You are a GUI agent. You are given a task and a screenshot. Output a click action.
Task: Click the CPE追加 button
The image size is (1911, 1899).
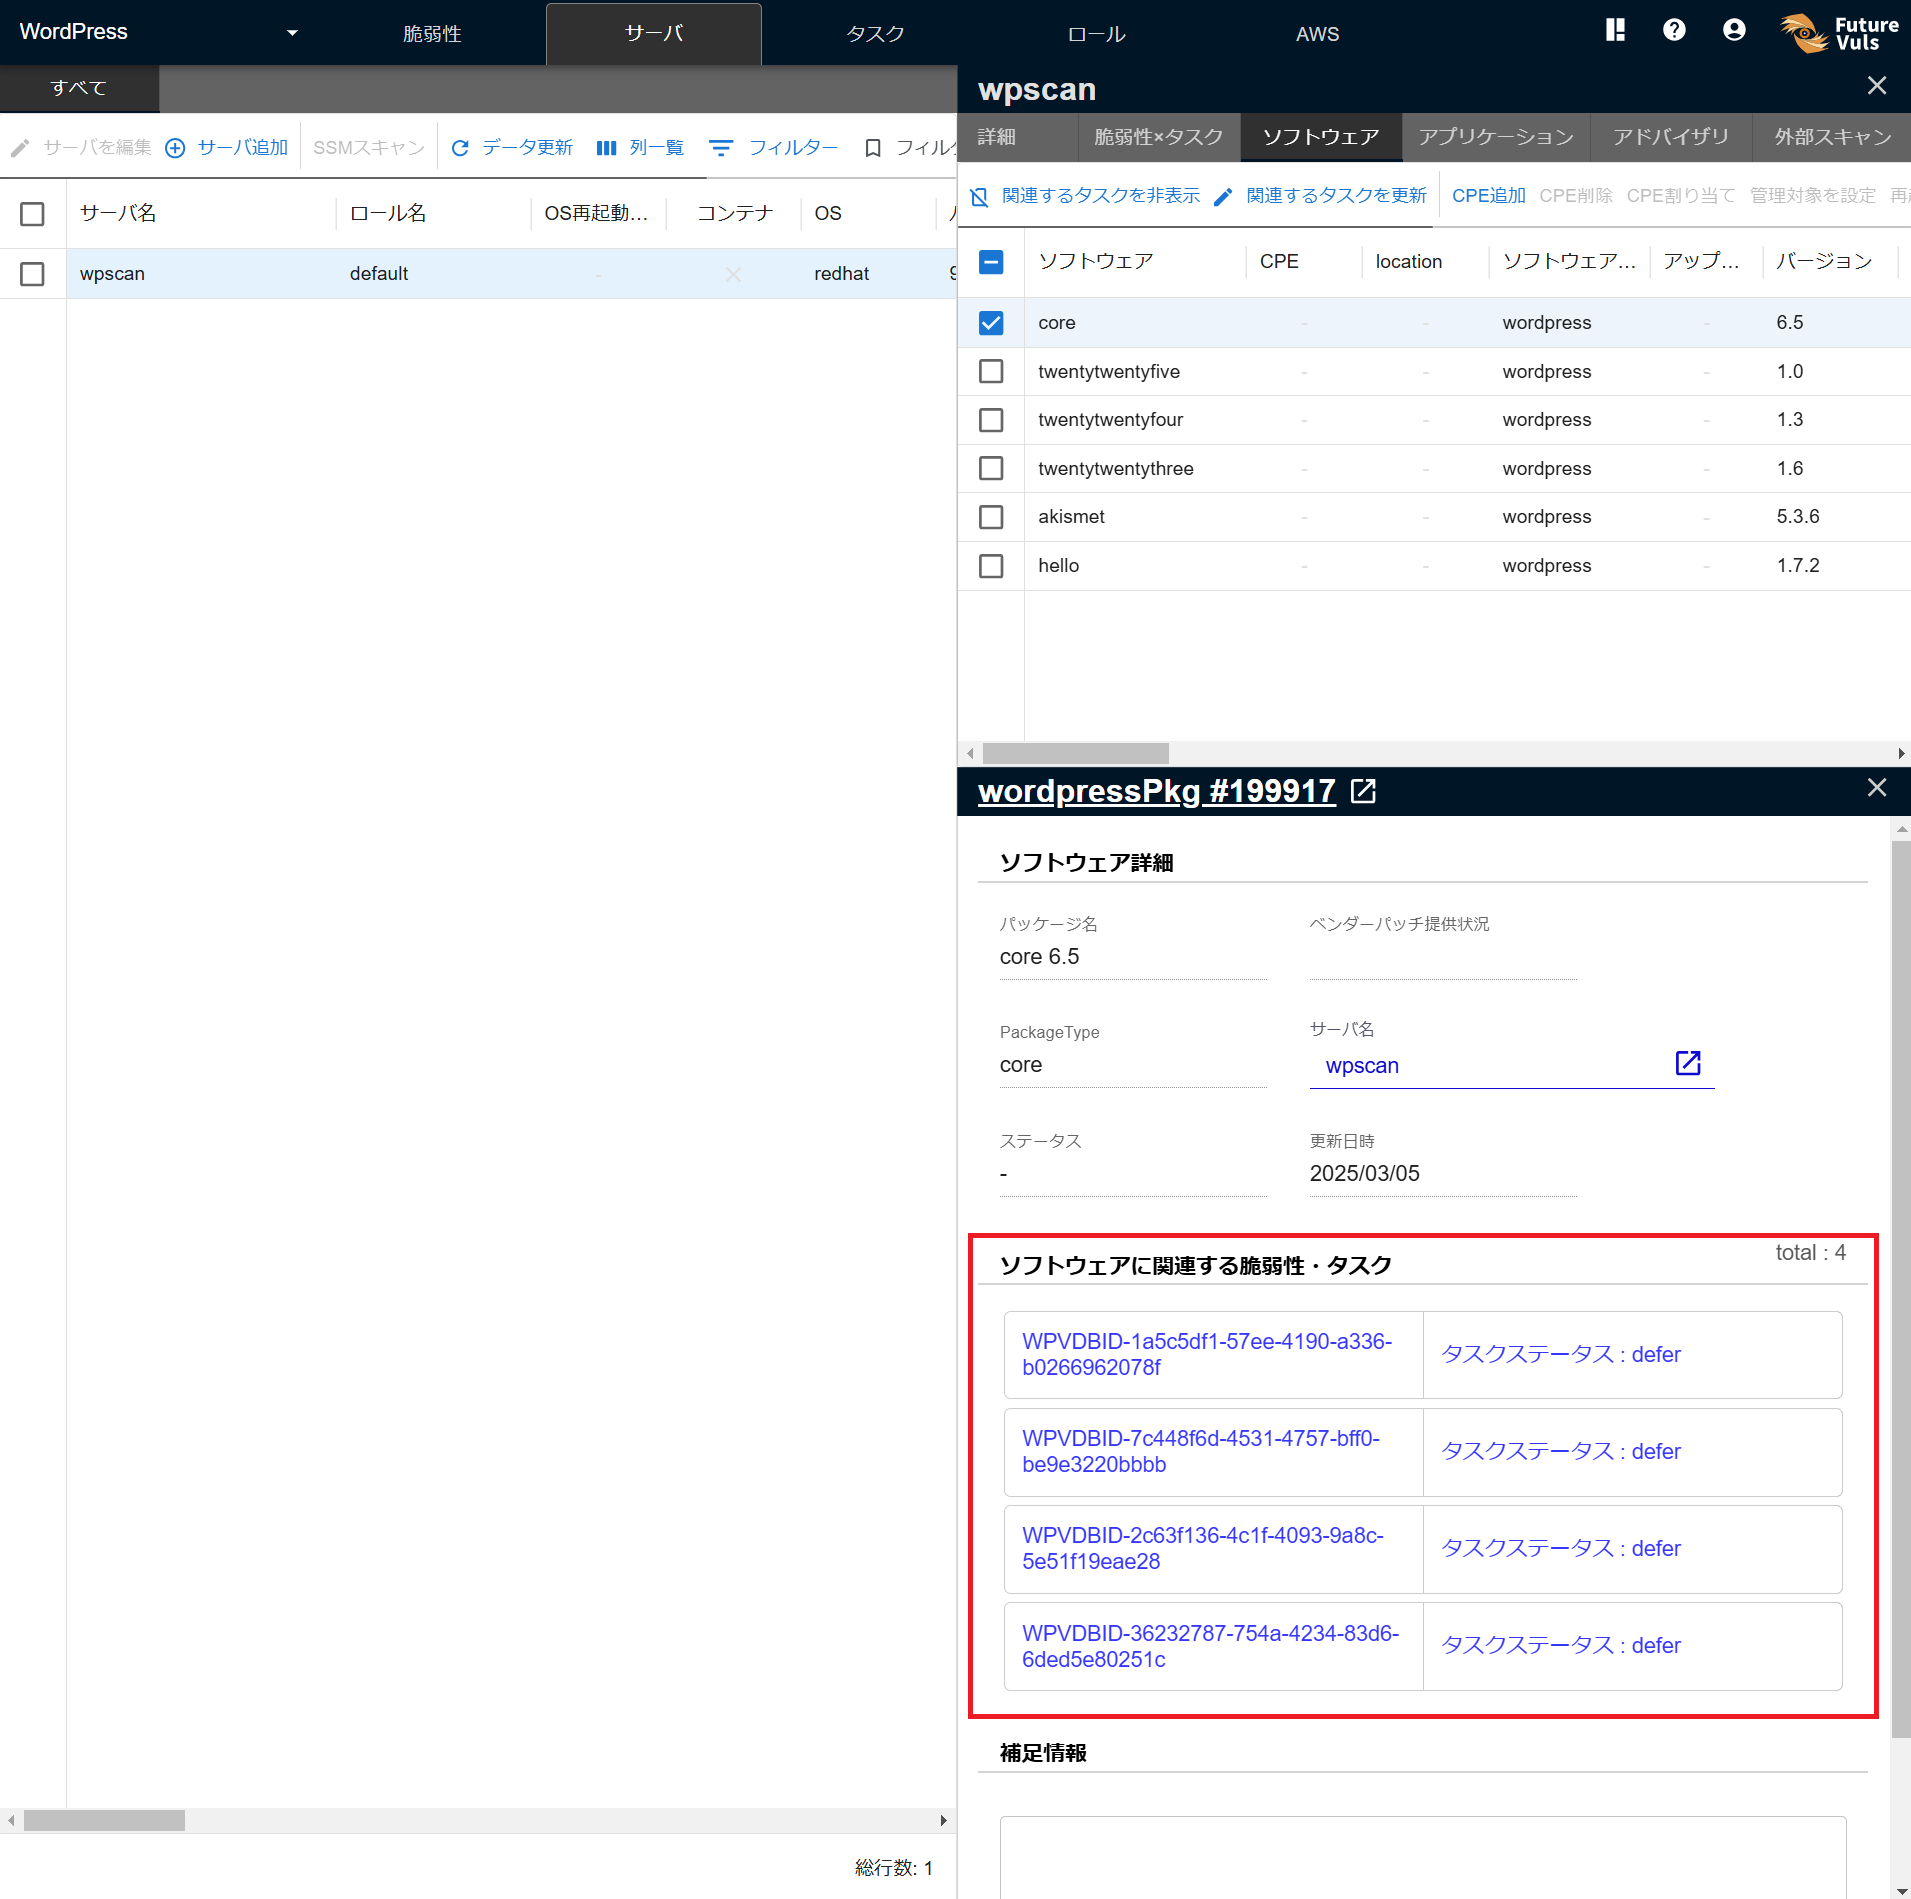tap(1488, 196)
